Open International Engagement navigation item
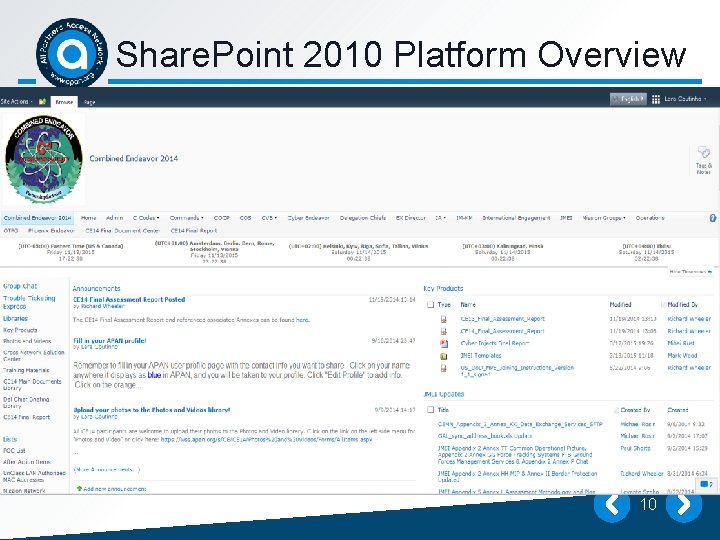 coord(516,218)
